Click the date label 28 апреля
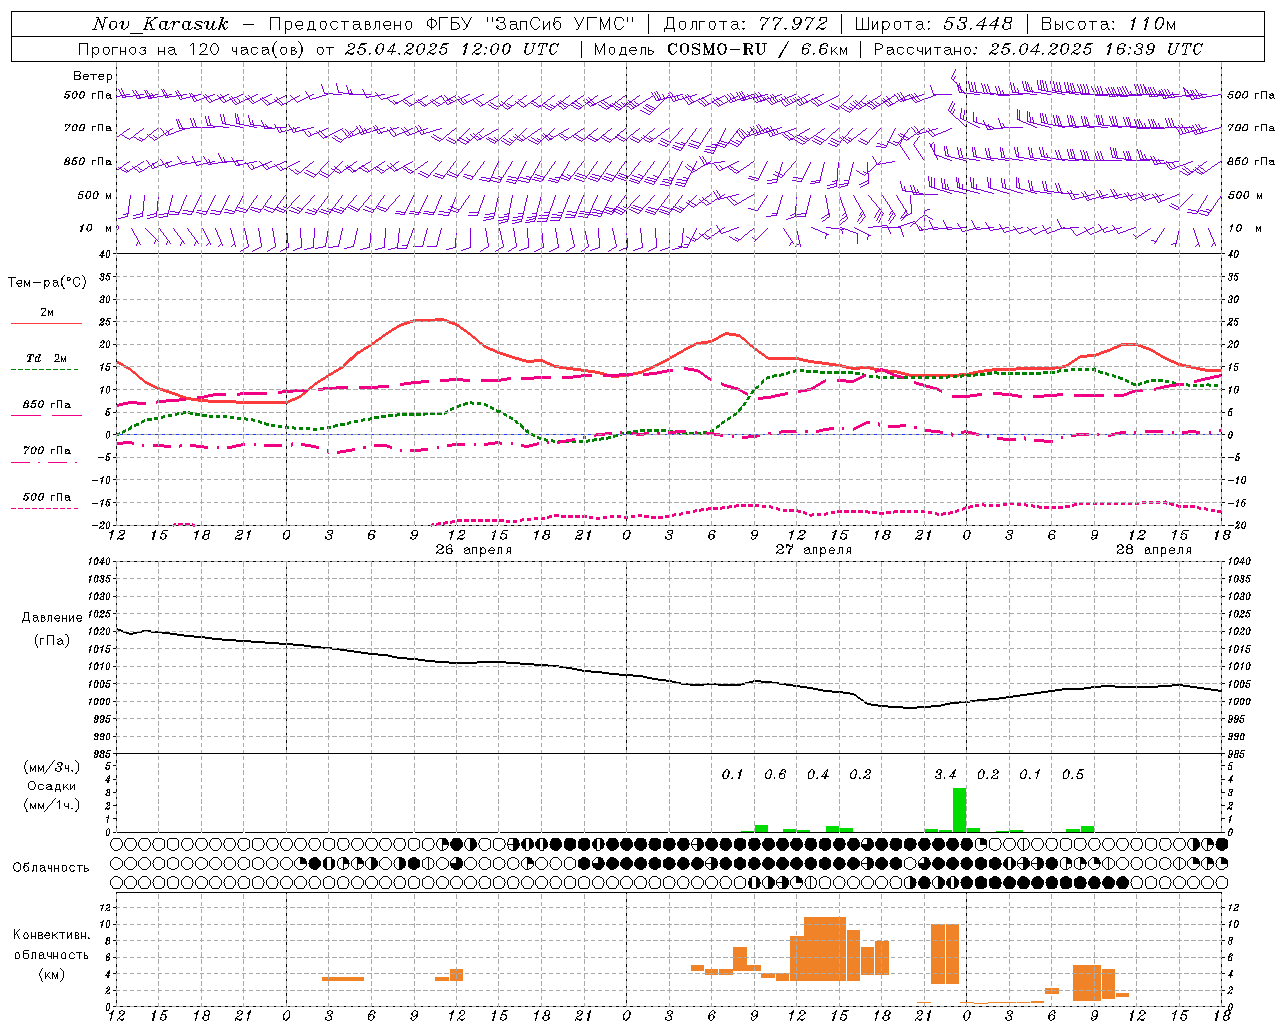Image resolution: width=1280 pixels, height=1024 pixels. (1154, 549)
